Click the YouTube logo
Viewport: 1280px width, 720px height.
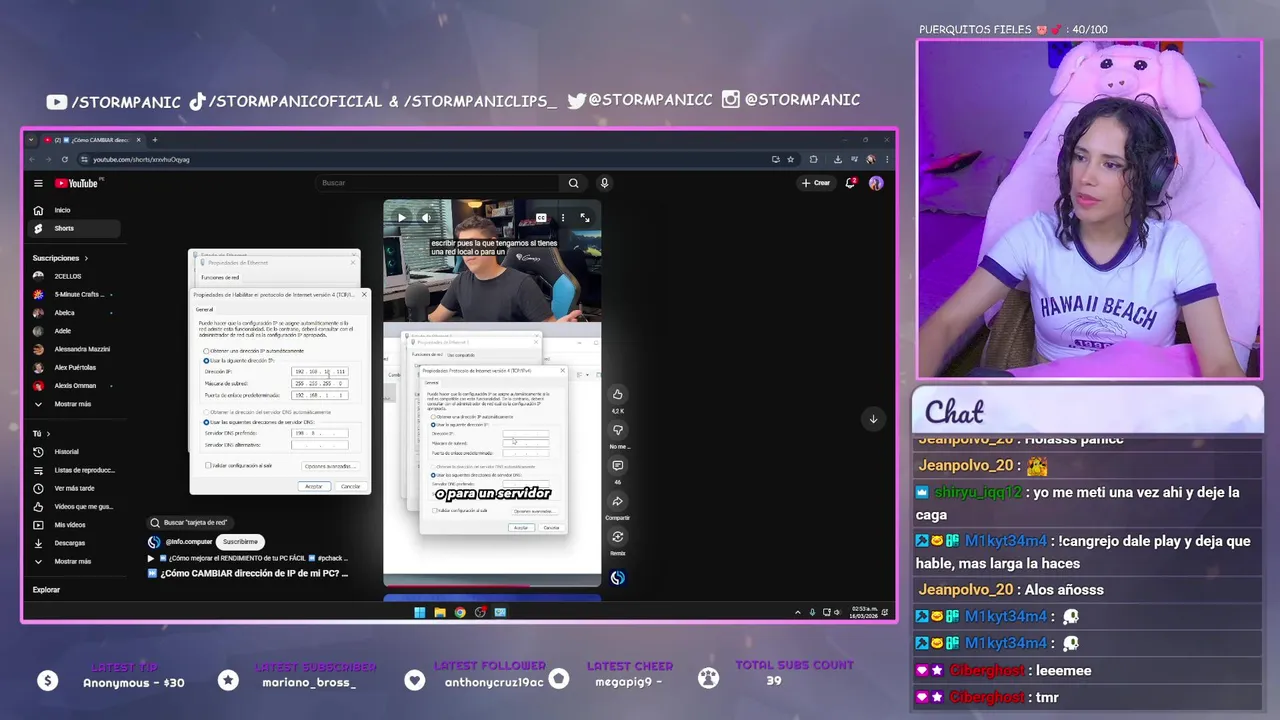[x=77, y=183]
